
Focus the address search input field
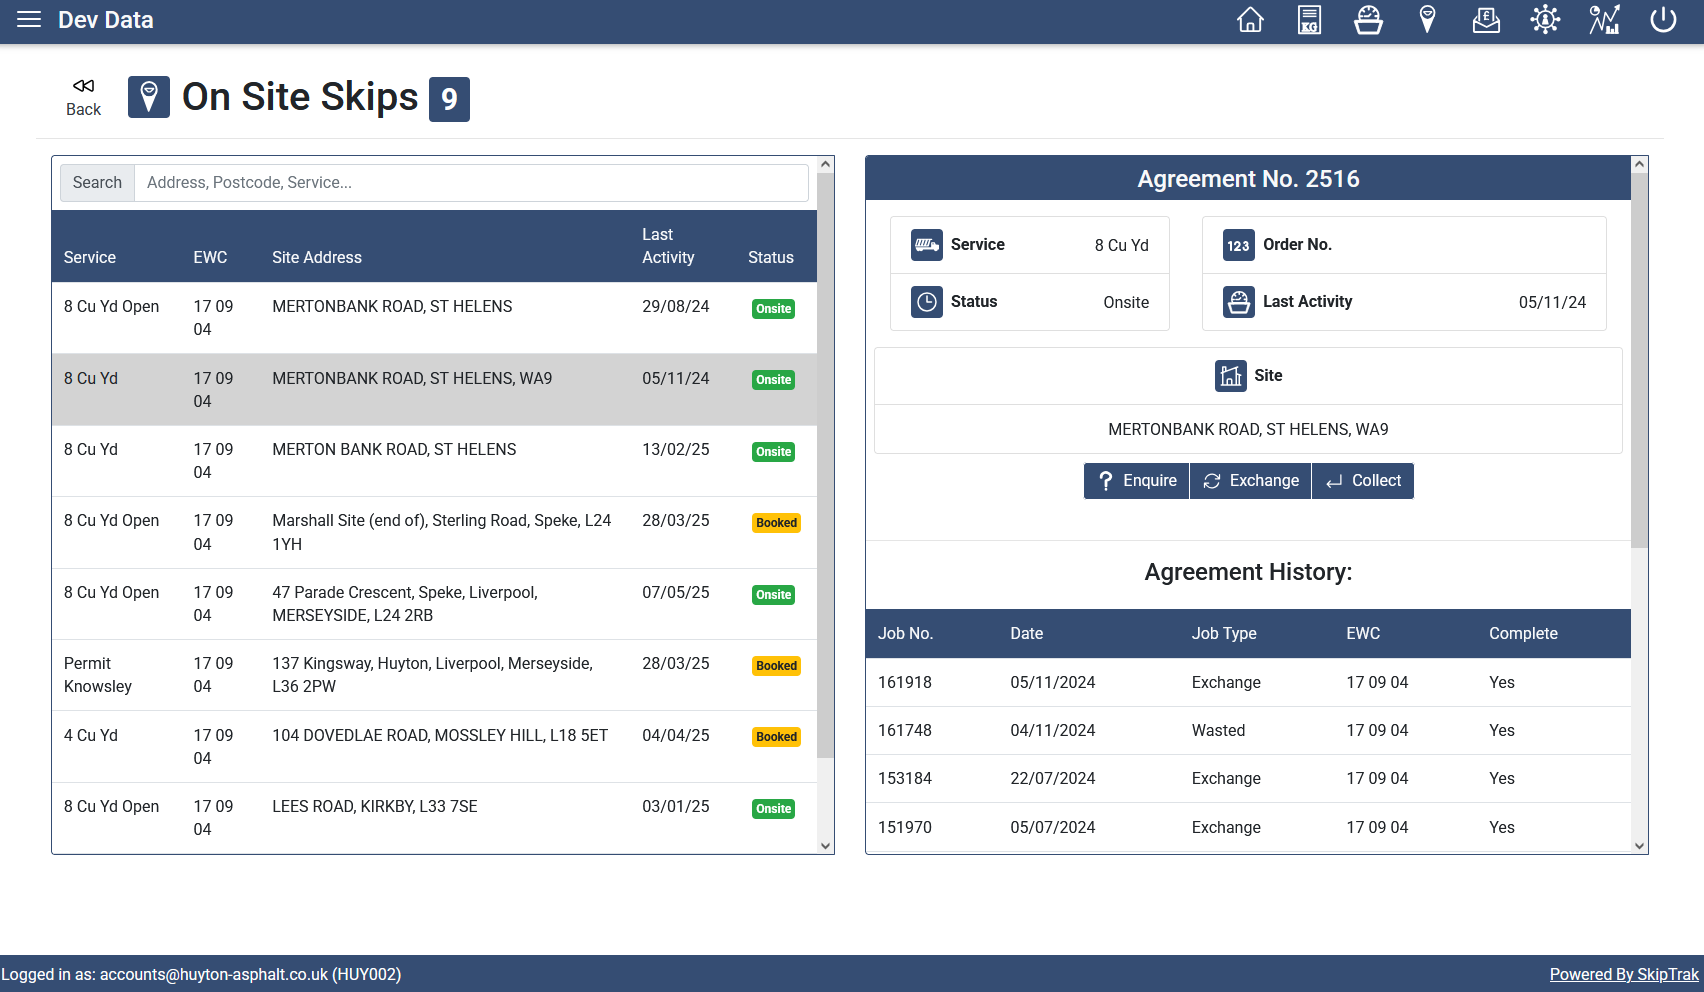click(x=471, y=183)
